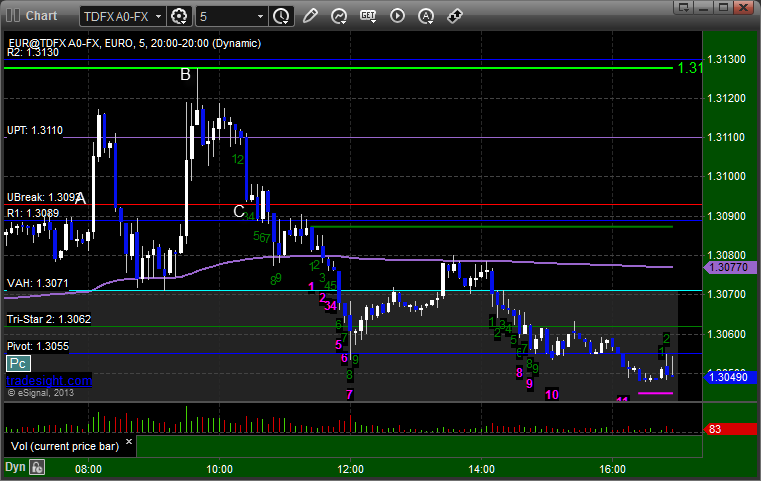
Task: Open the studies chart-line icon menu
Action: click(x=339, y=16)
